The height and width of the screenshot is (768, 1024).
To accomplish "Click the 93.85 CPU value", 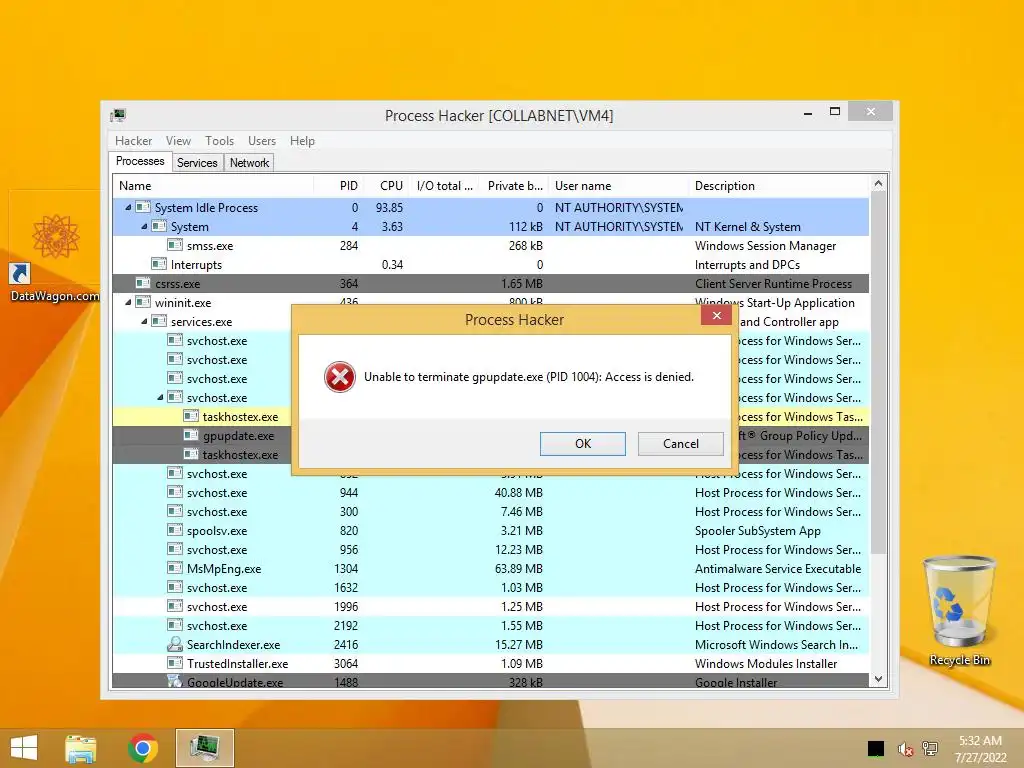I will tap(389, 208).
